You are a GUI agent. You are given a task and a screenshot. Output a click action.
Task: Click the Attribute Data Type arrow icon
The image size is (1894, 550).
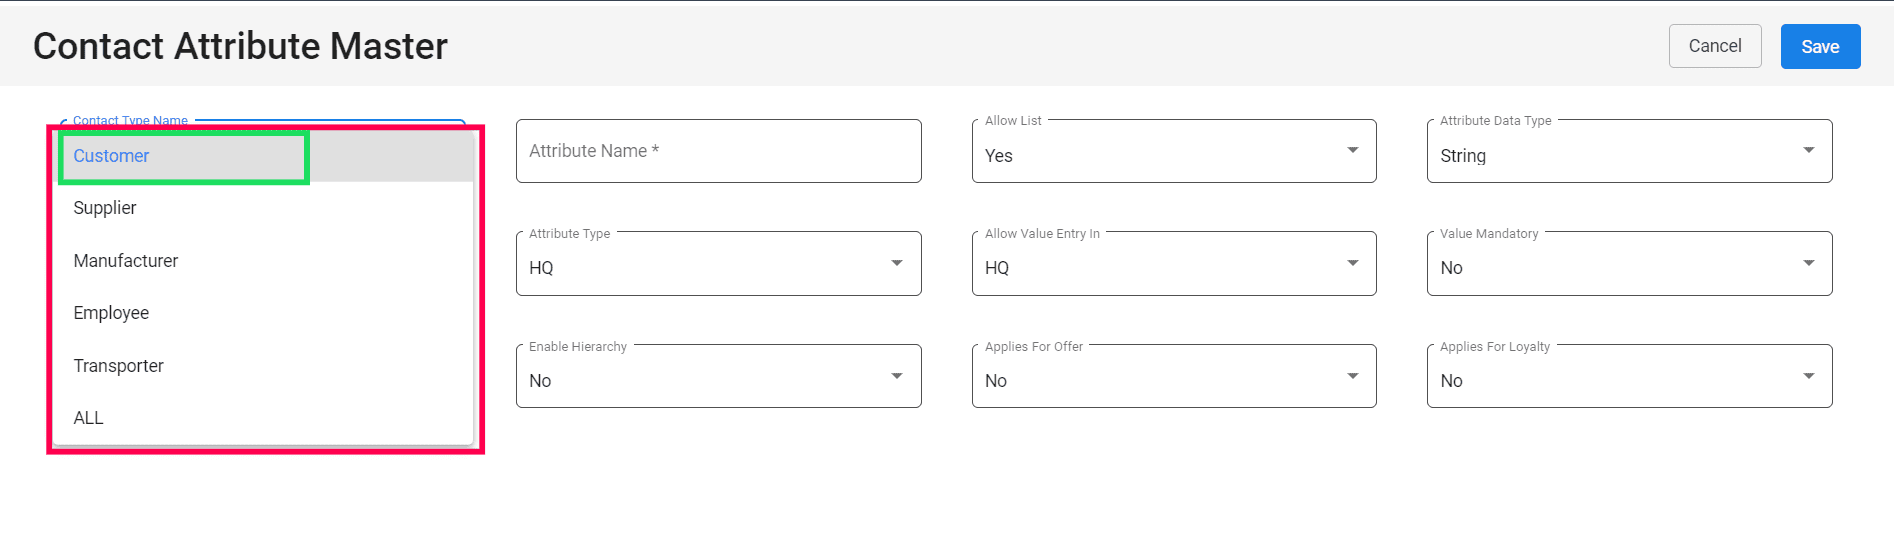(x=1808, y=150)
